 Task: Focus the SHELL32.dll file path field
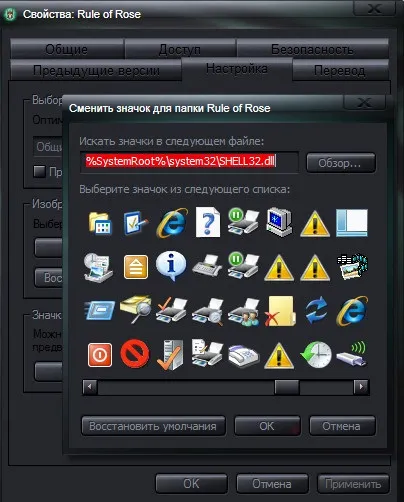(189, 162)
